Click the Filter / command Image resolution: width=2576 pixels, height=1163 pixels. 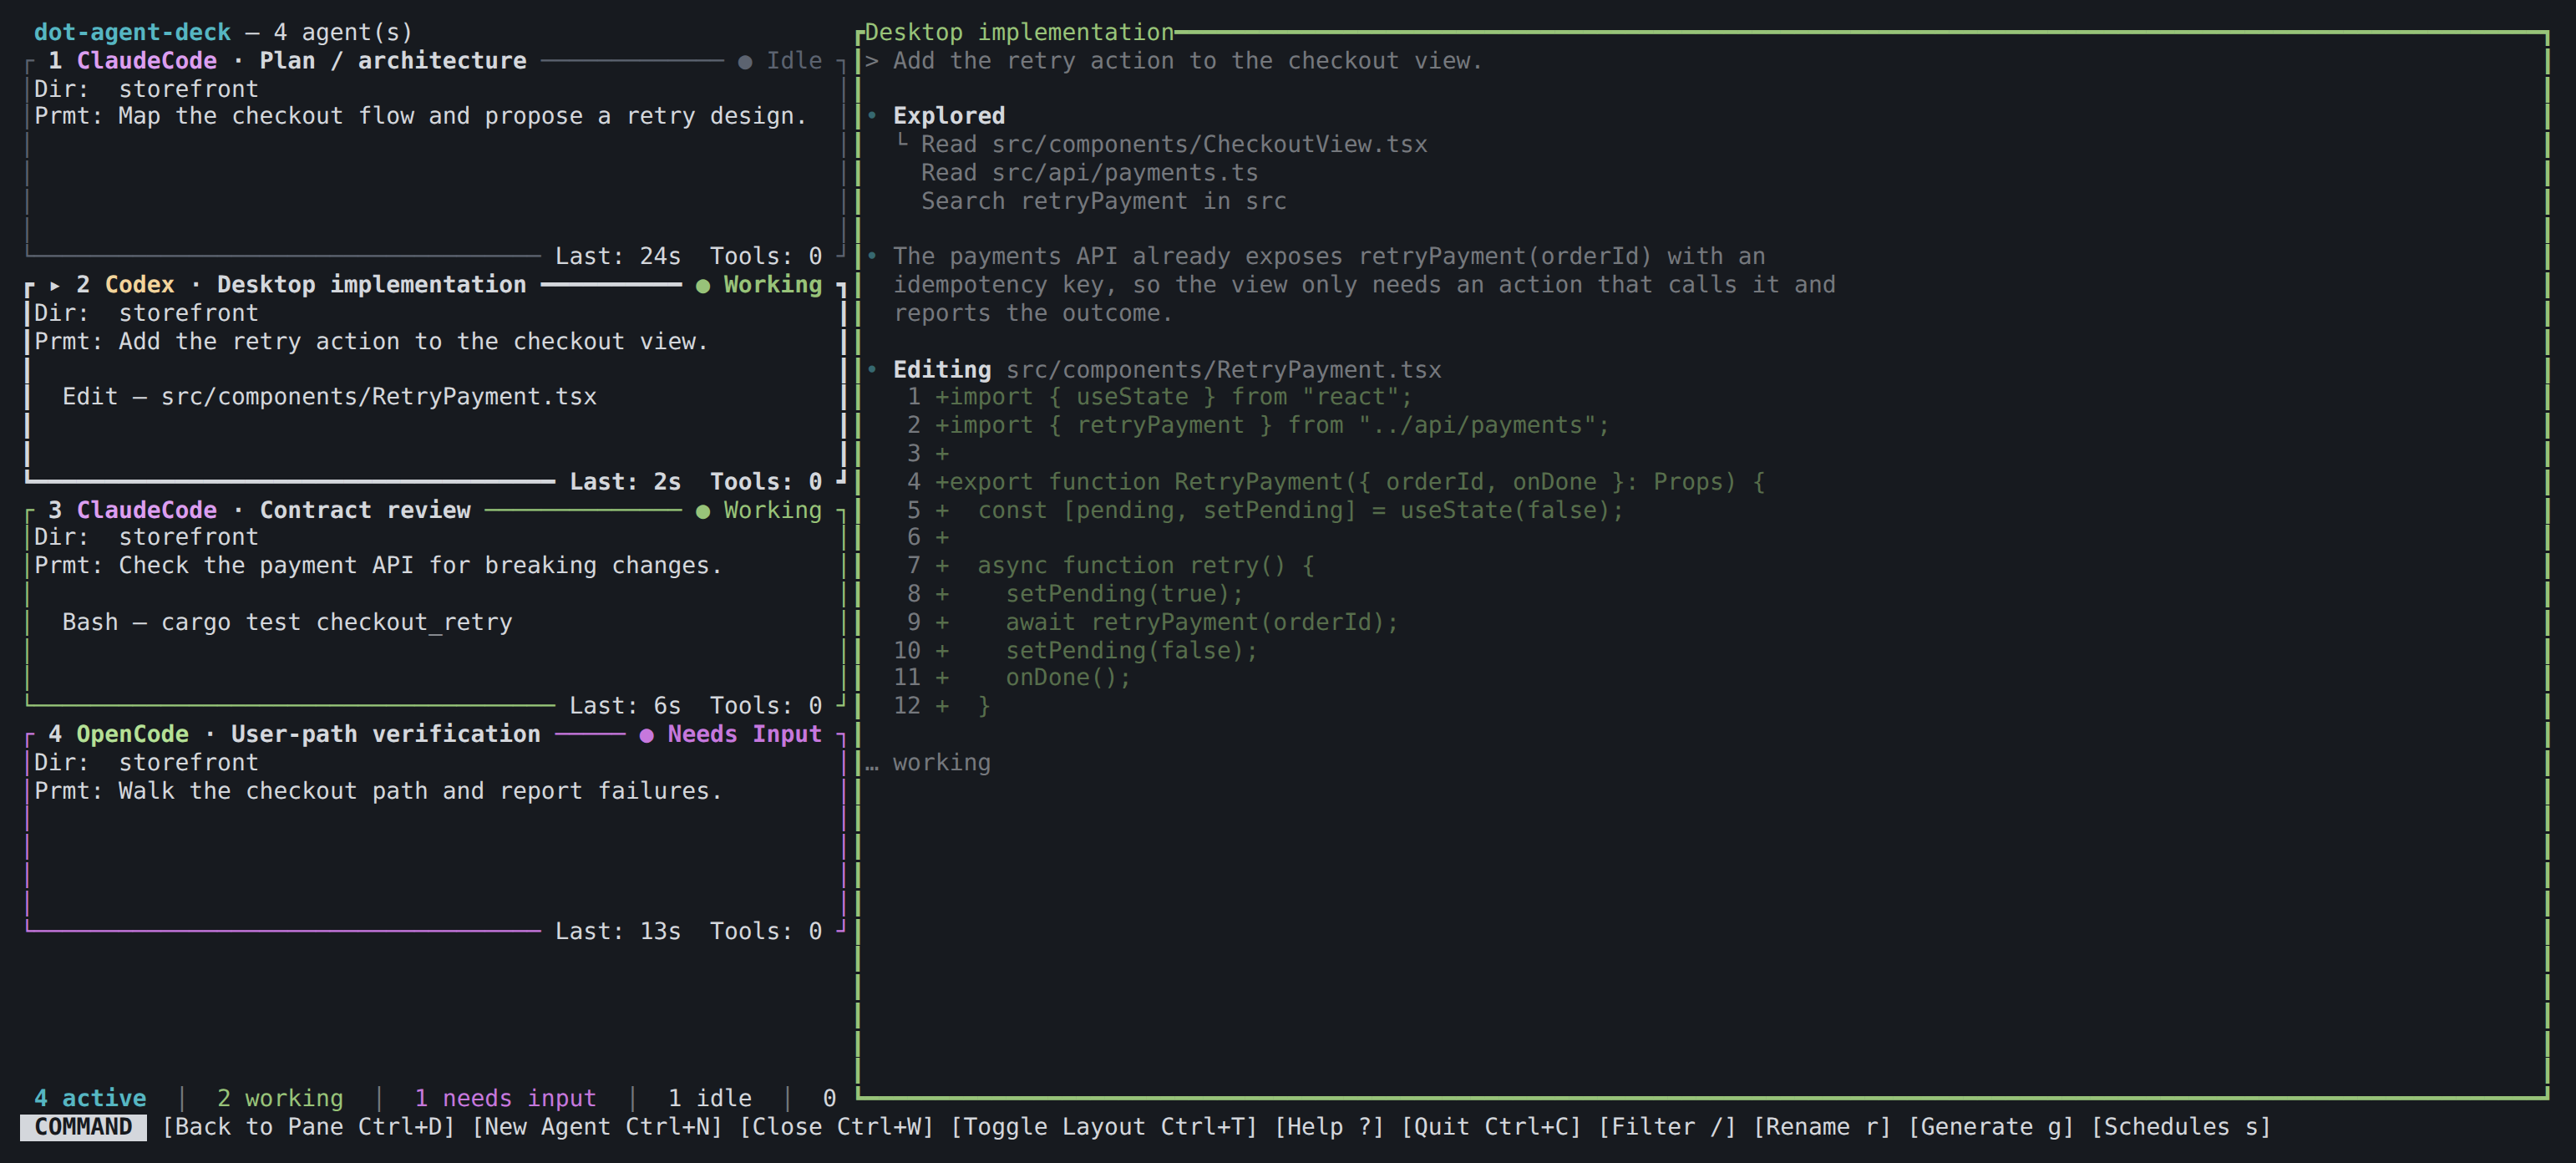(1667, 1127)
